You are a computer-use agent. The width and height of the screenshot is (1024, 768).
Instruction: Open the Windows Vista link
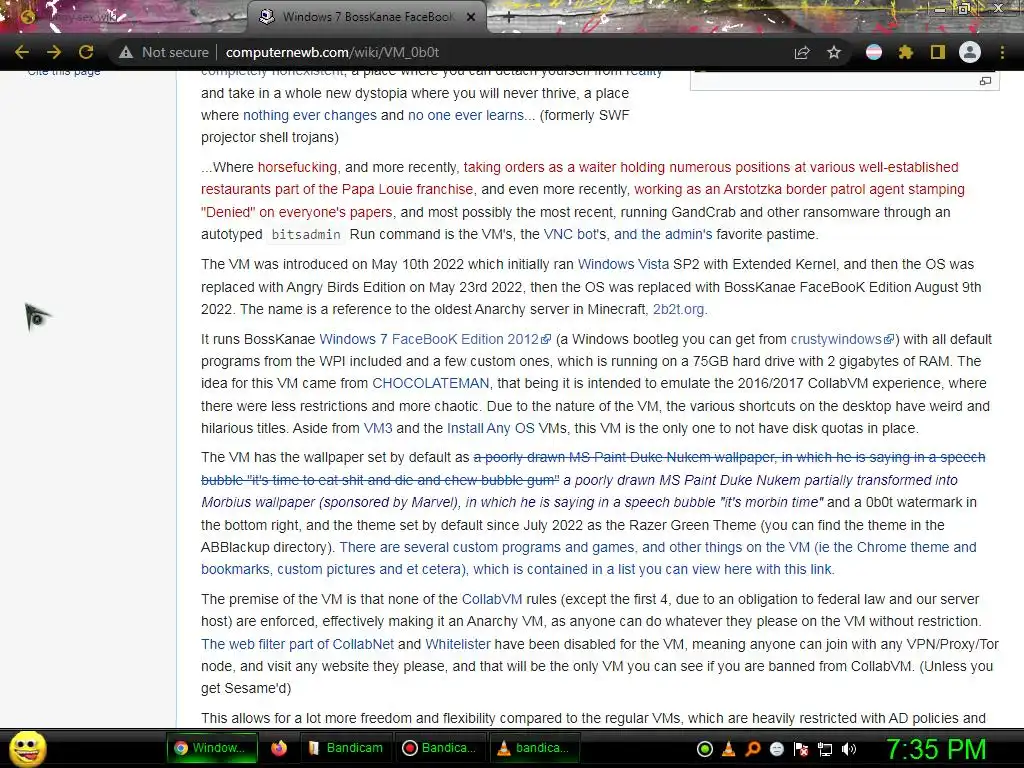coord(623,264)
